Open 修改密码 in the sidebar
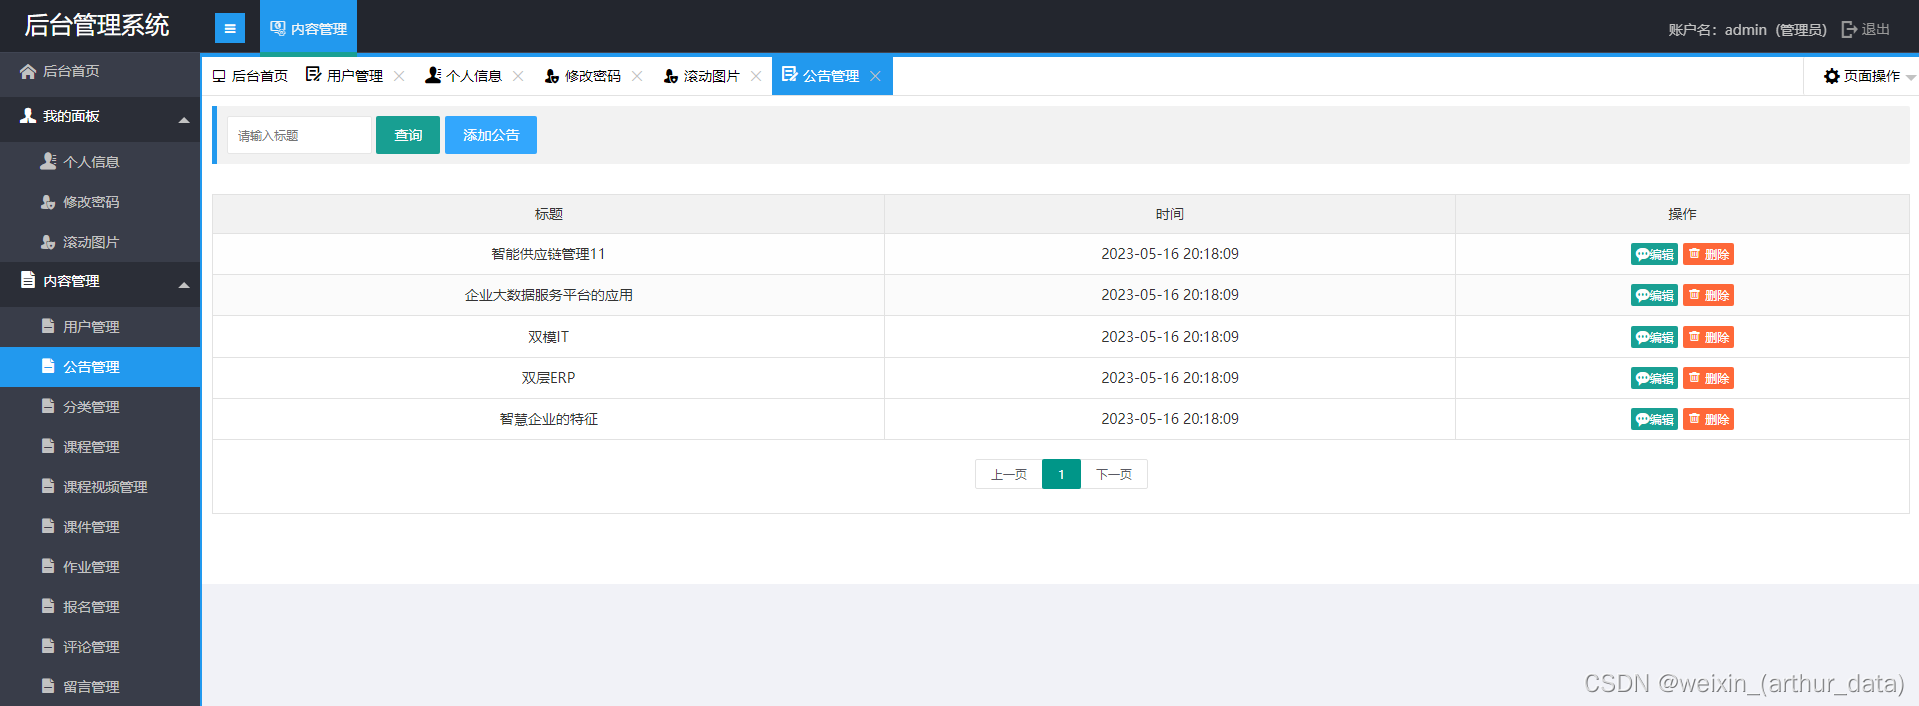 (100, 202)
